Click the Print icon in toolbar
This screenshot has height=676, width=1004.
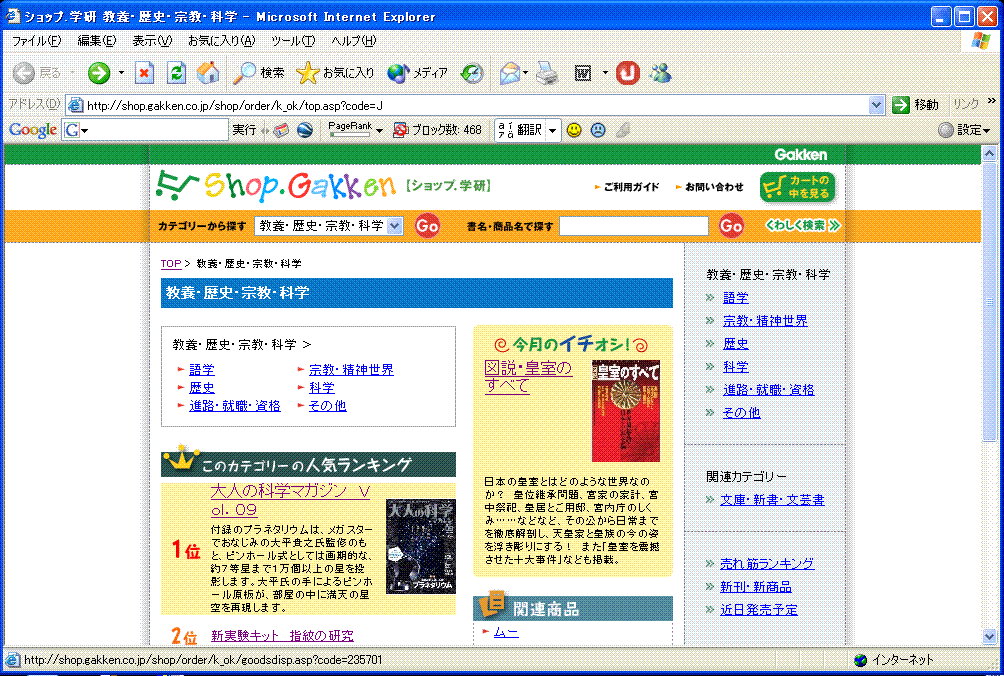pos(546,73)
